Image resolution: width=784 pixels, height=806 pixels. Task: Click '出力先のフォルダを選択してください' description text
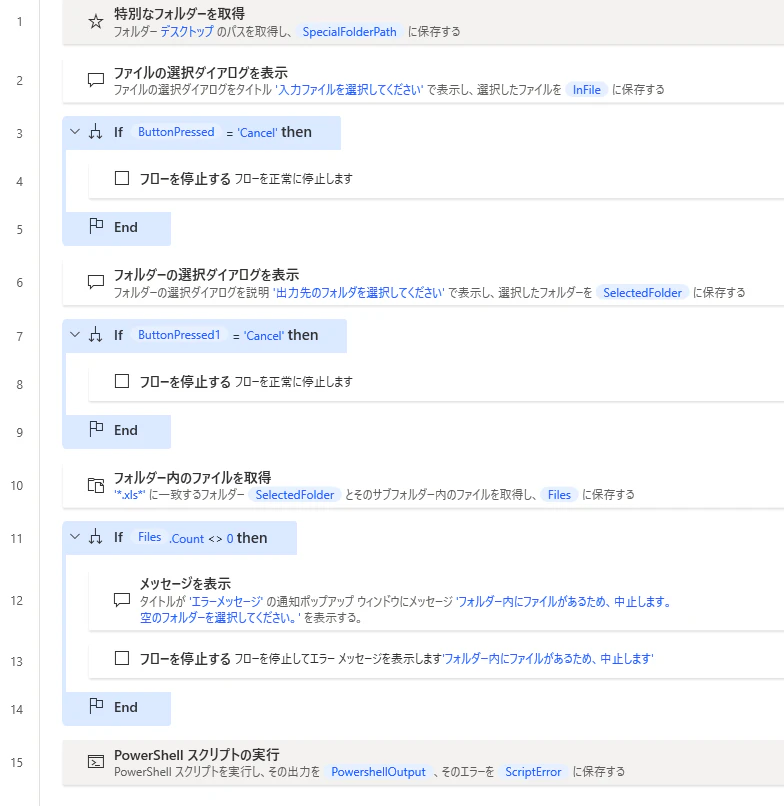click(x=359, y=292)
